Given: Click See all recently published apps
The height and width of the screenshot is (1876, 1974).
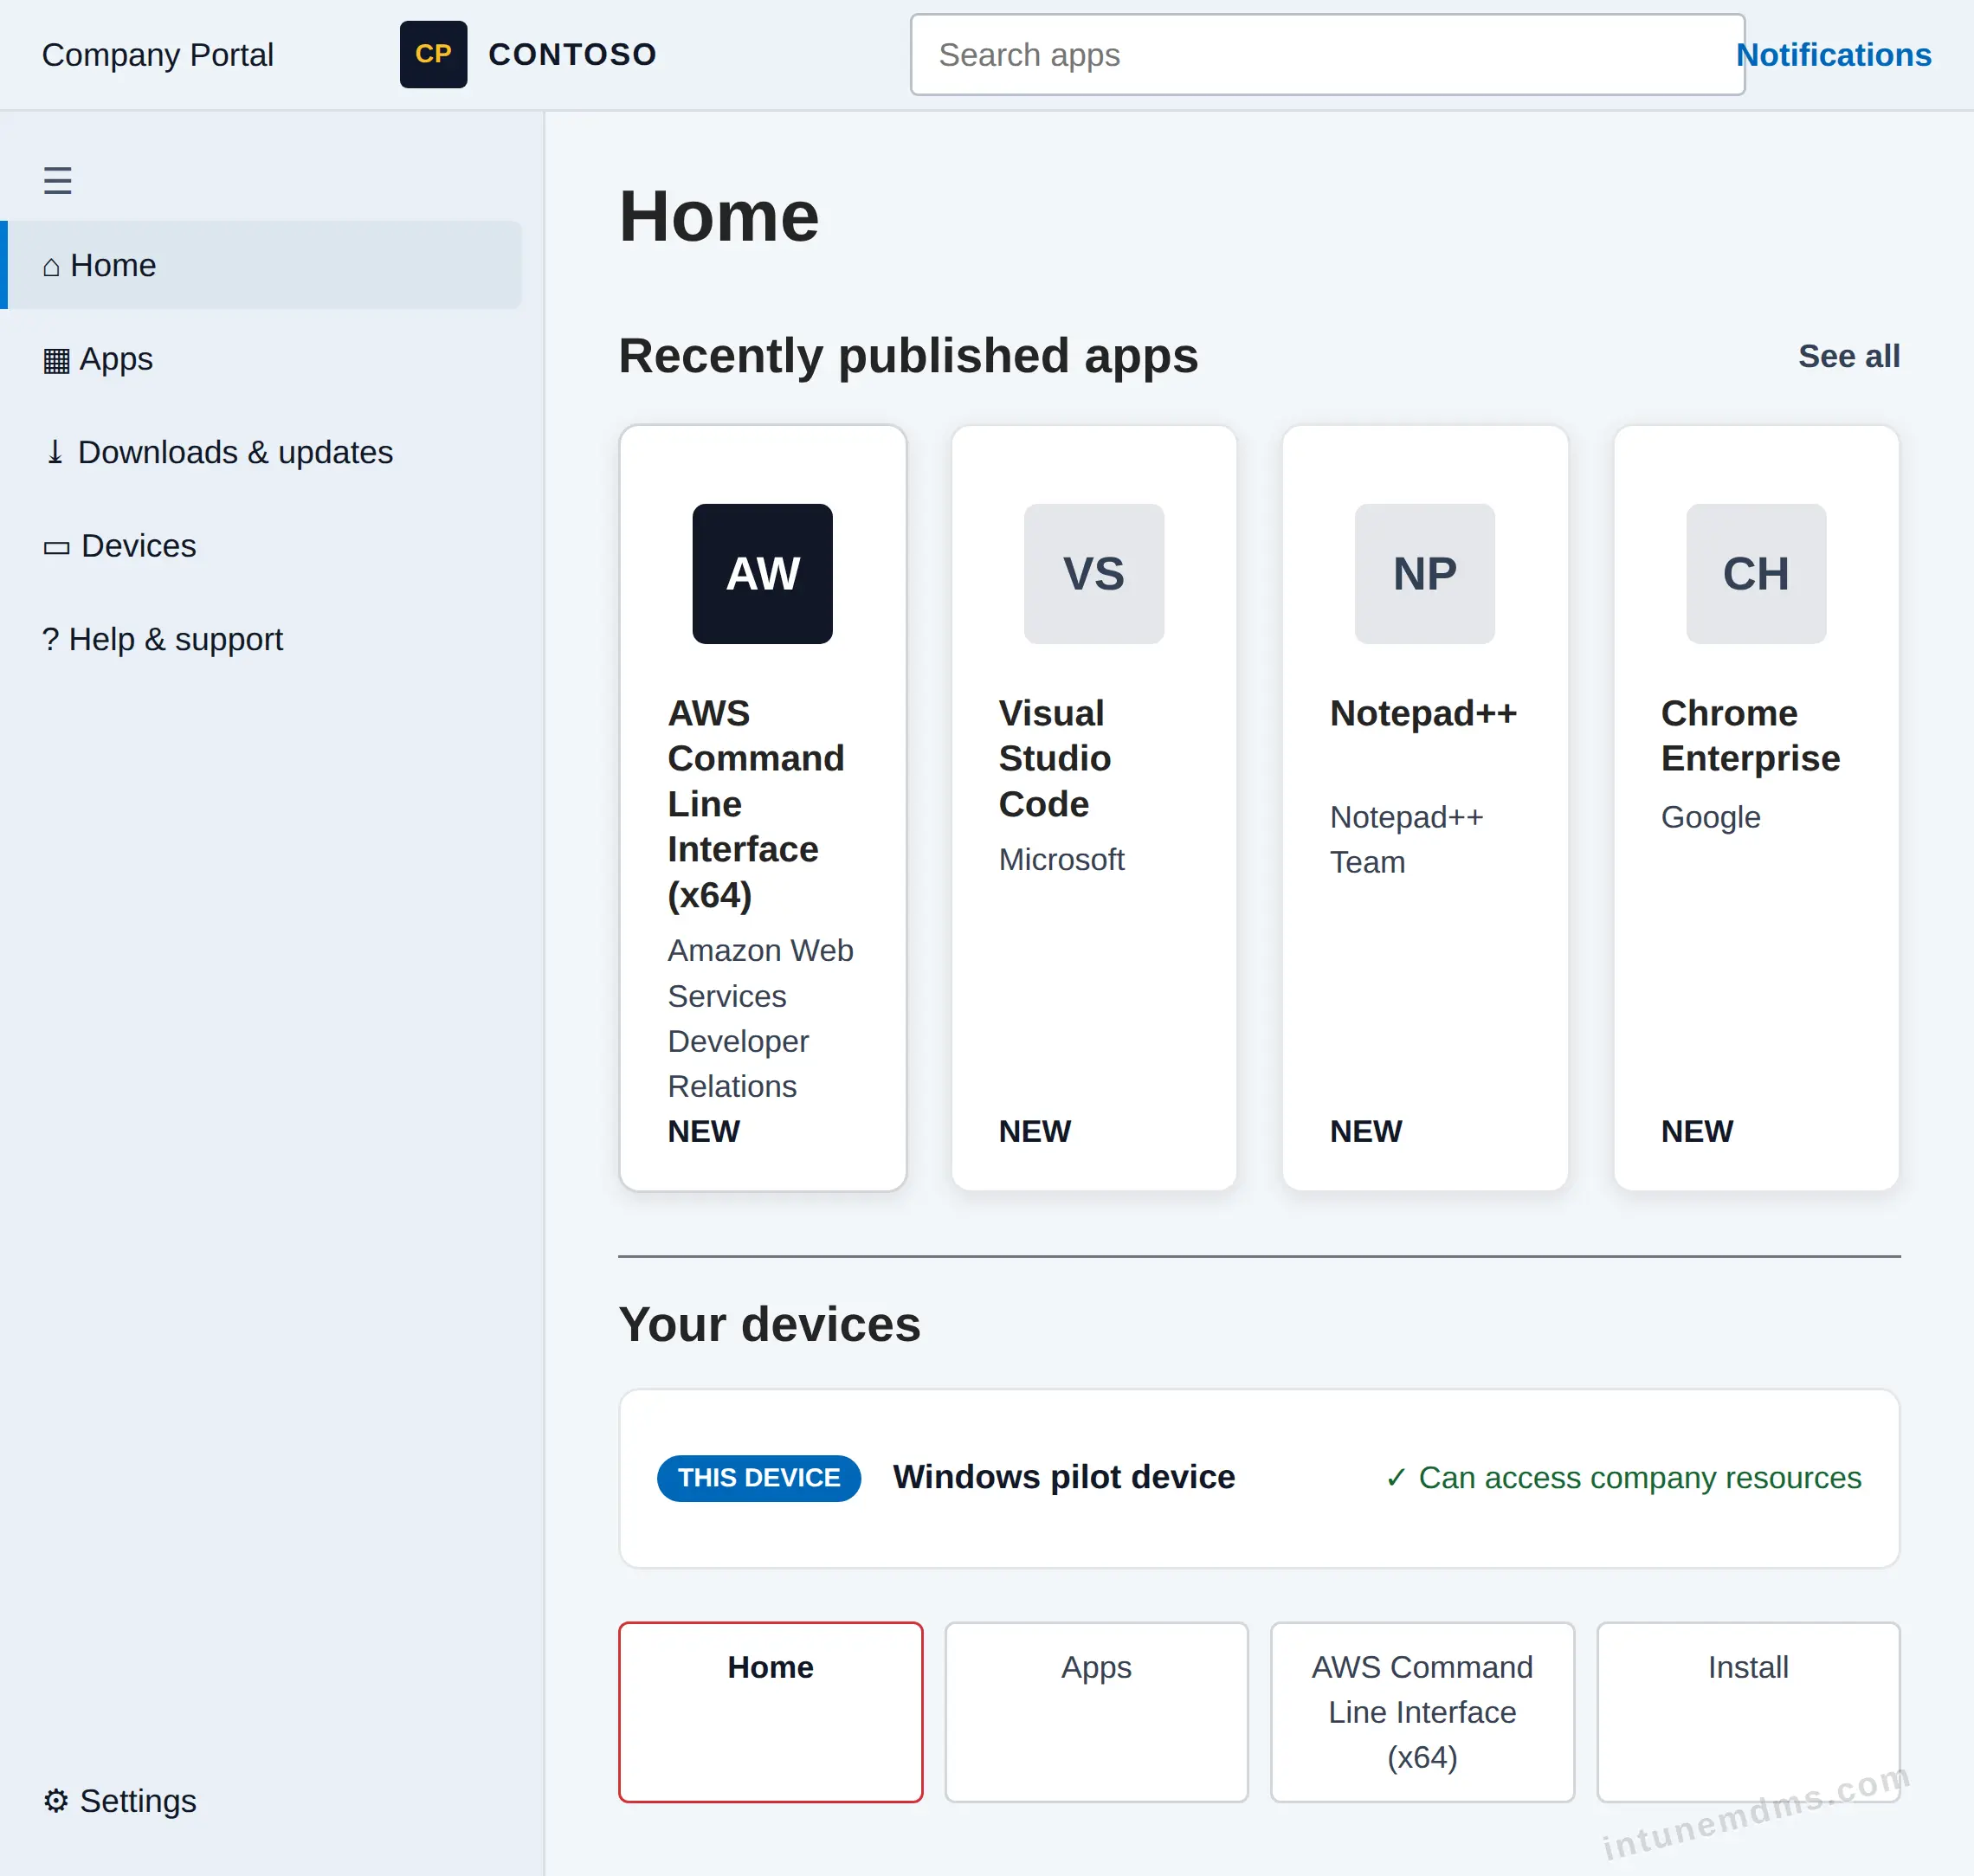Looking at the screenshot, I should [x=1848, y=356].
